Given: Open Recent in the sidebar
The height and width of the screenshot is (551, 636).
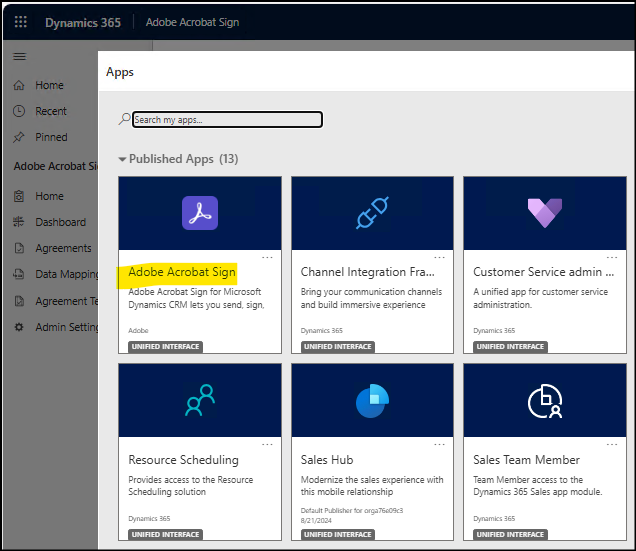Looking at the screenshot, I should (51, 111).
